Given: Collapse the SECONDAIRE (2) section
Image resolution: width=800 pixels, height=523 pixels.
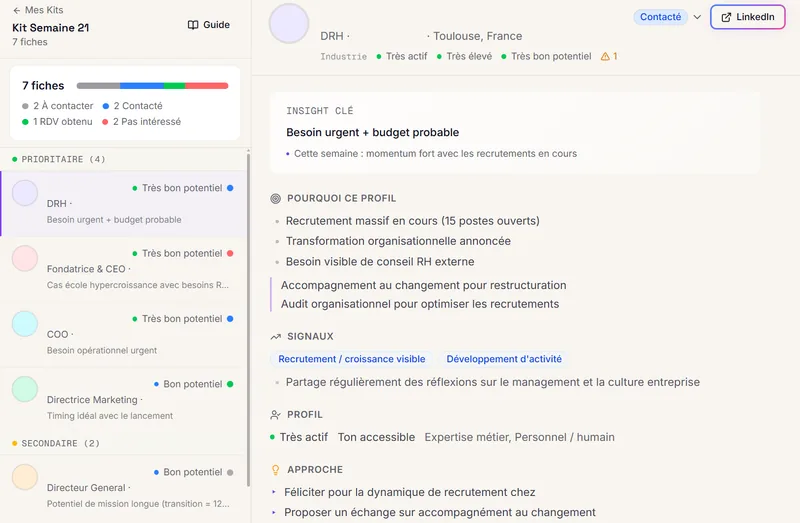Looking at the screenshot, I should pos(56,443).
